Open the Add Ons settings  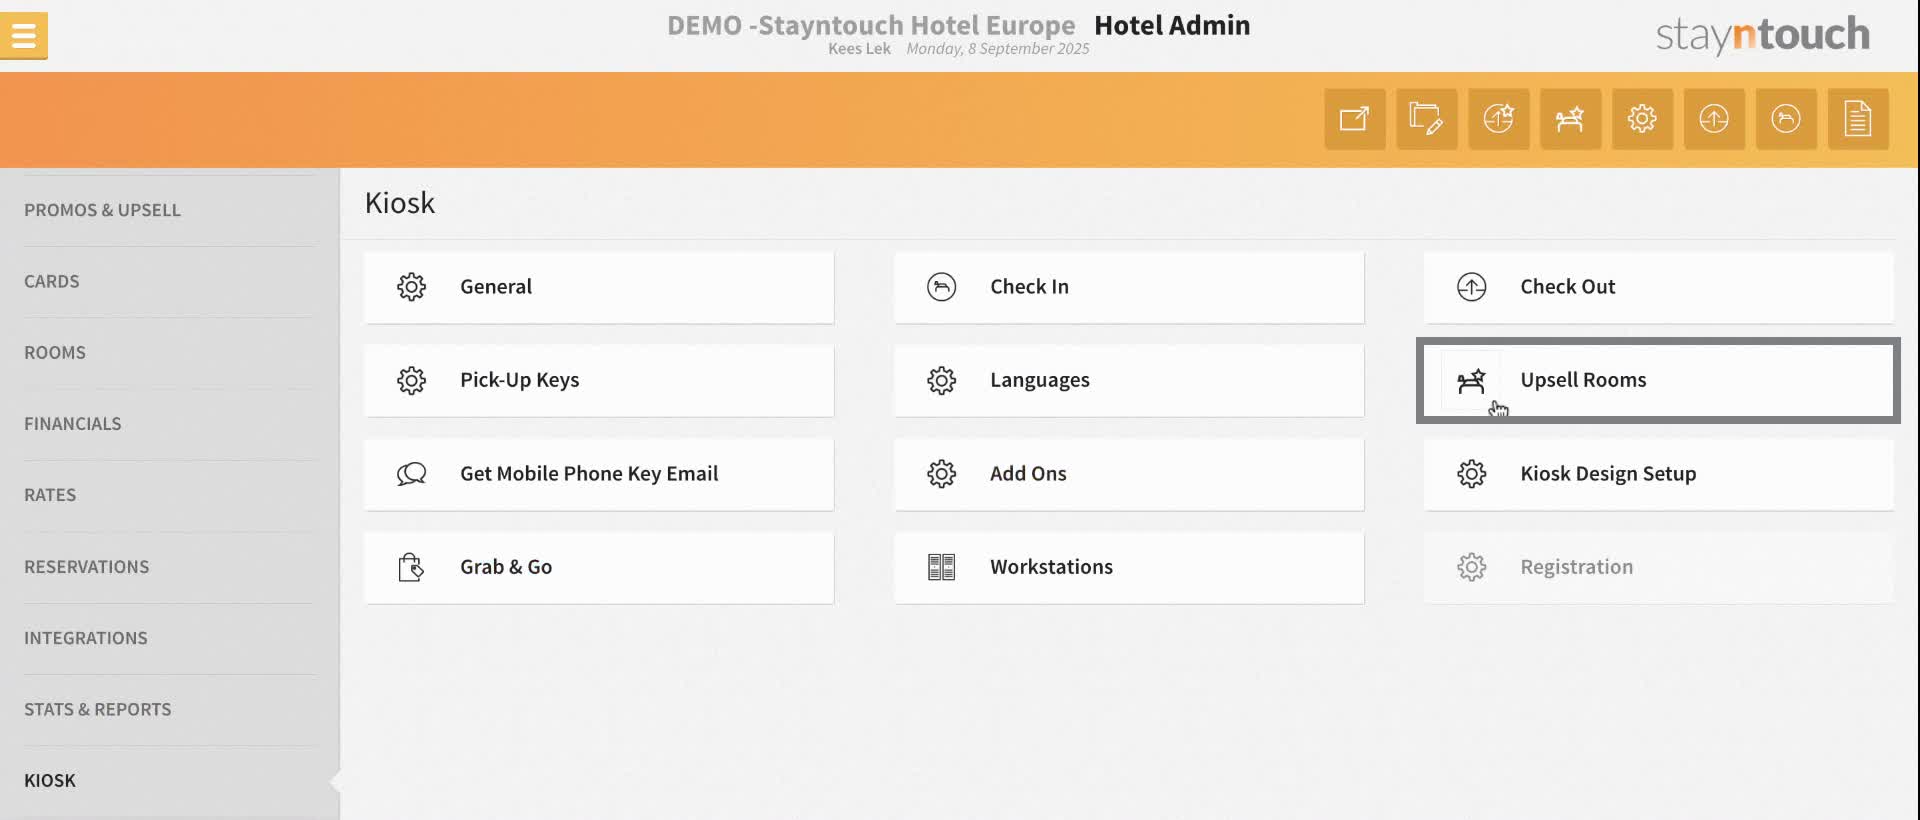pyautogui.click(x=1129, y=474)
